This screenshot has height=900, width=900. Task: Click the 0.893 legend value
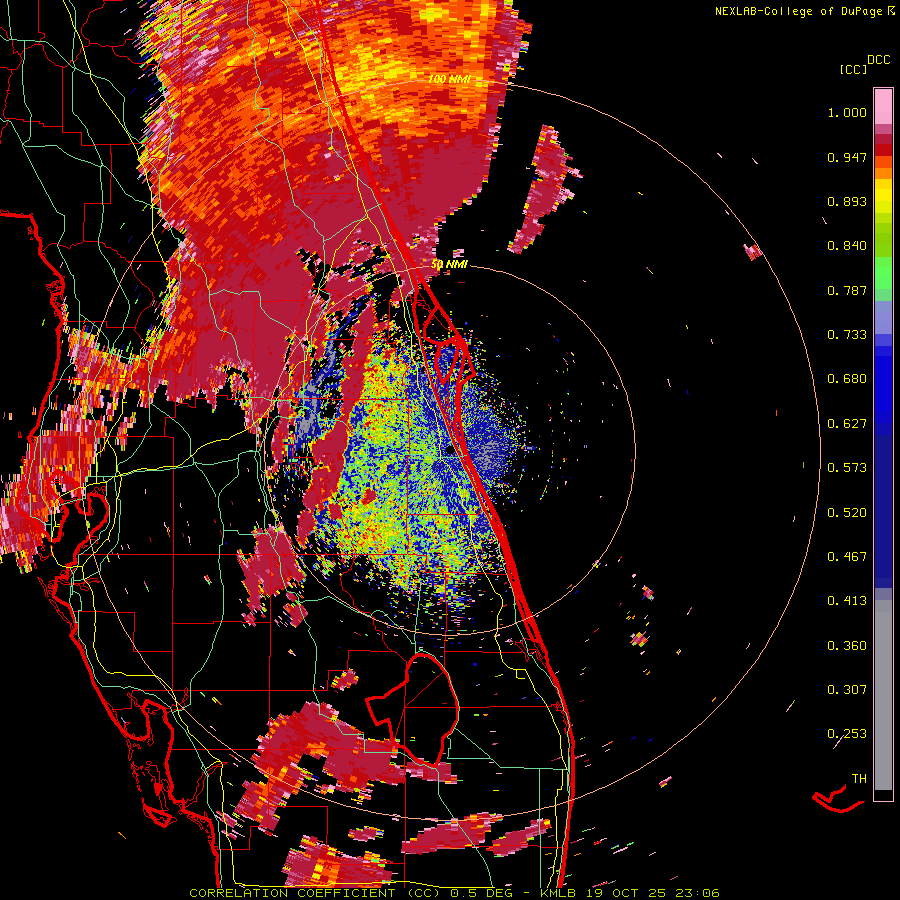tap(847, 201)
